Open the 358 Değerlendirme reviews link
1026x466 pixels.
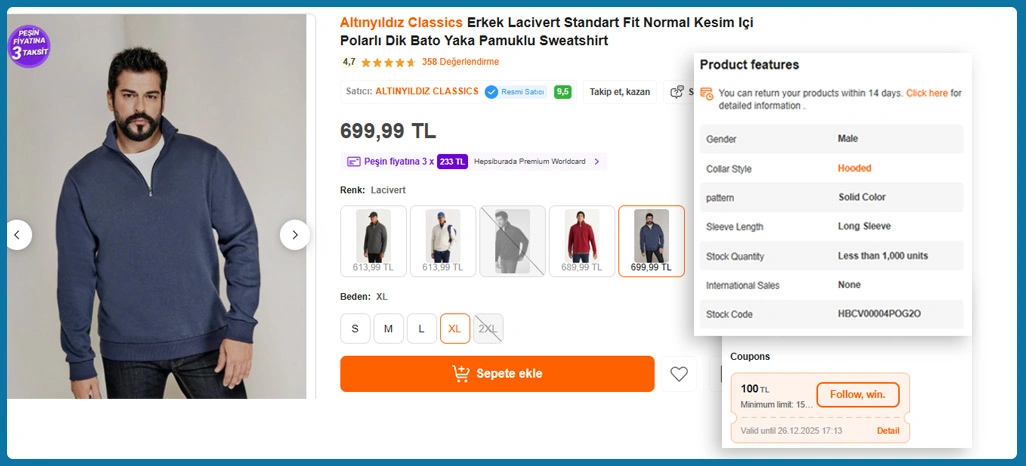point(460,62)
